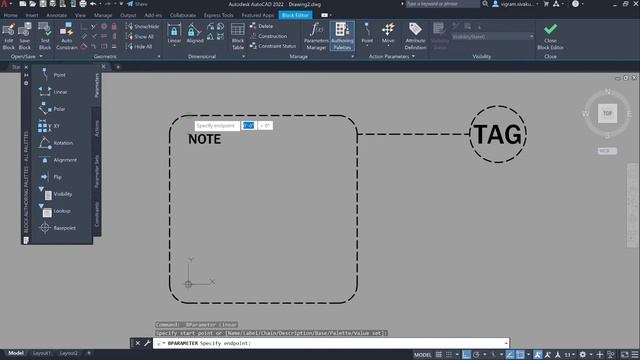Select the Block Editor ribbon tab
The image size is (640, 360).
pyautogui.click(x=296, y=15)
